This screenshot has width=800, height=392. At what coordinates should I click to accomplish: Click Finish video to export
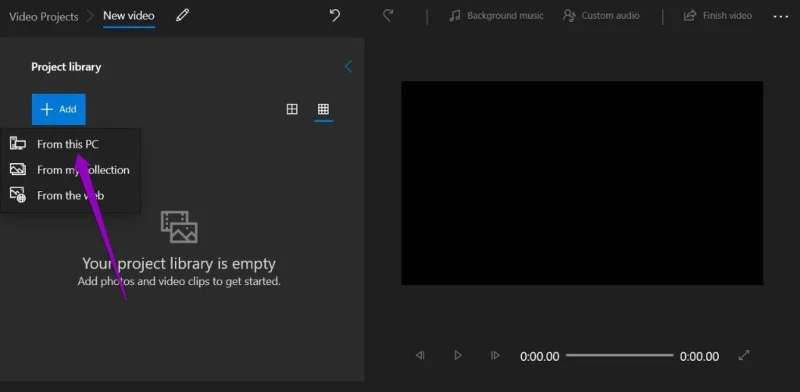717,16
